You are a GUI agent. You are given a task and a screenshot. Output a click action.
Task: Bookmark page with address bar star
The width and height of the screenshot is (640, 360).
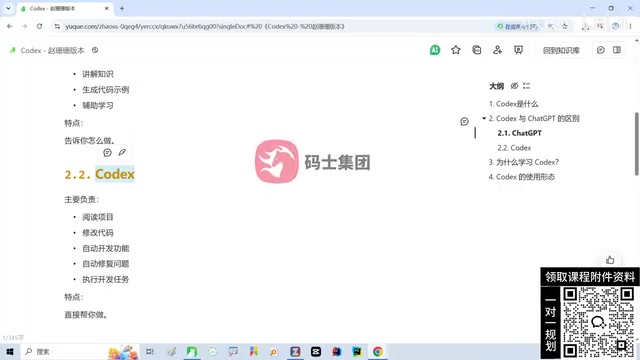point(565,27)
